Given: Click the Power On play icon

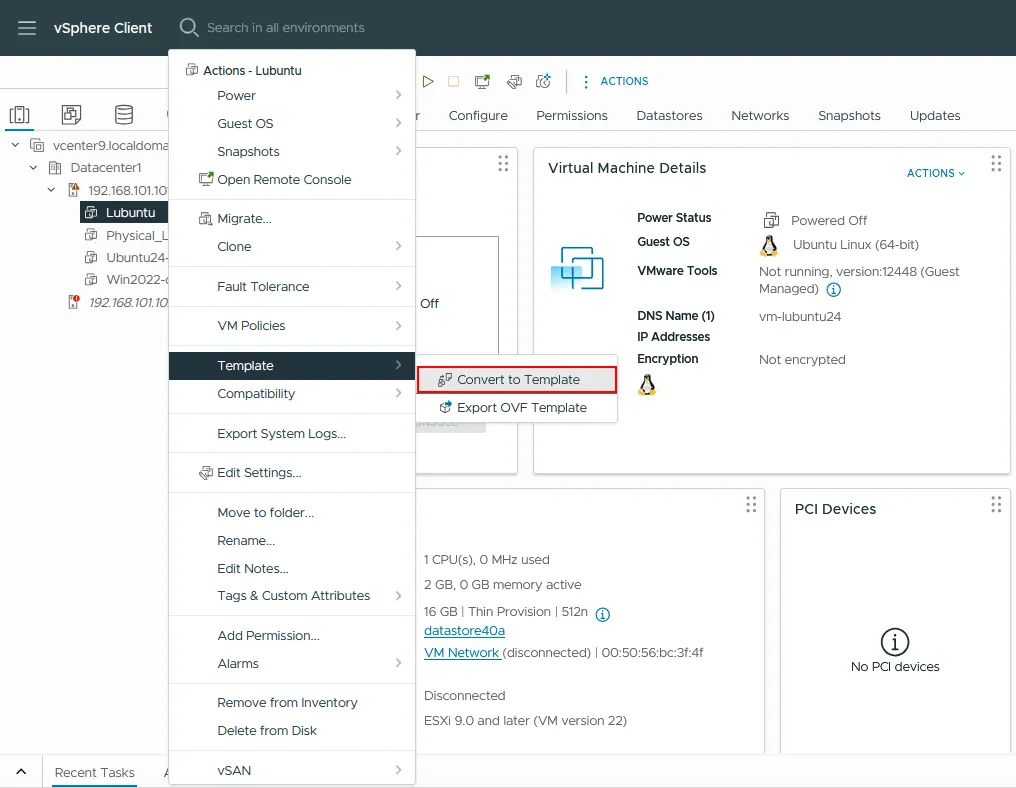Looking at the screenshot, I should 428,81.
